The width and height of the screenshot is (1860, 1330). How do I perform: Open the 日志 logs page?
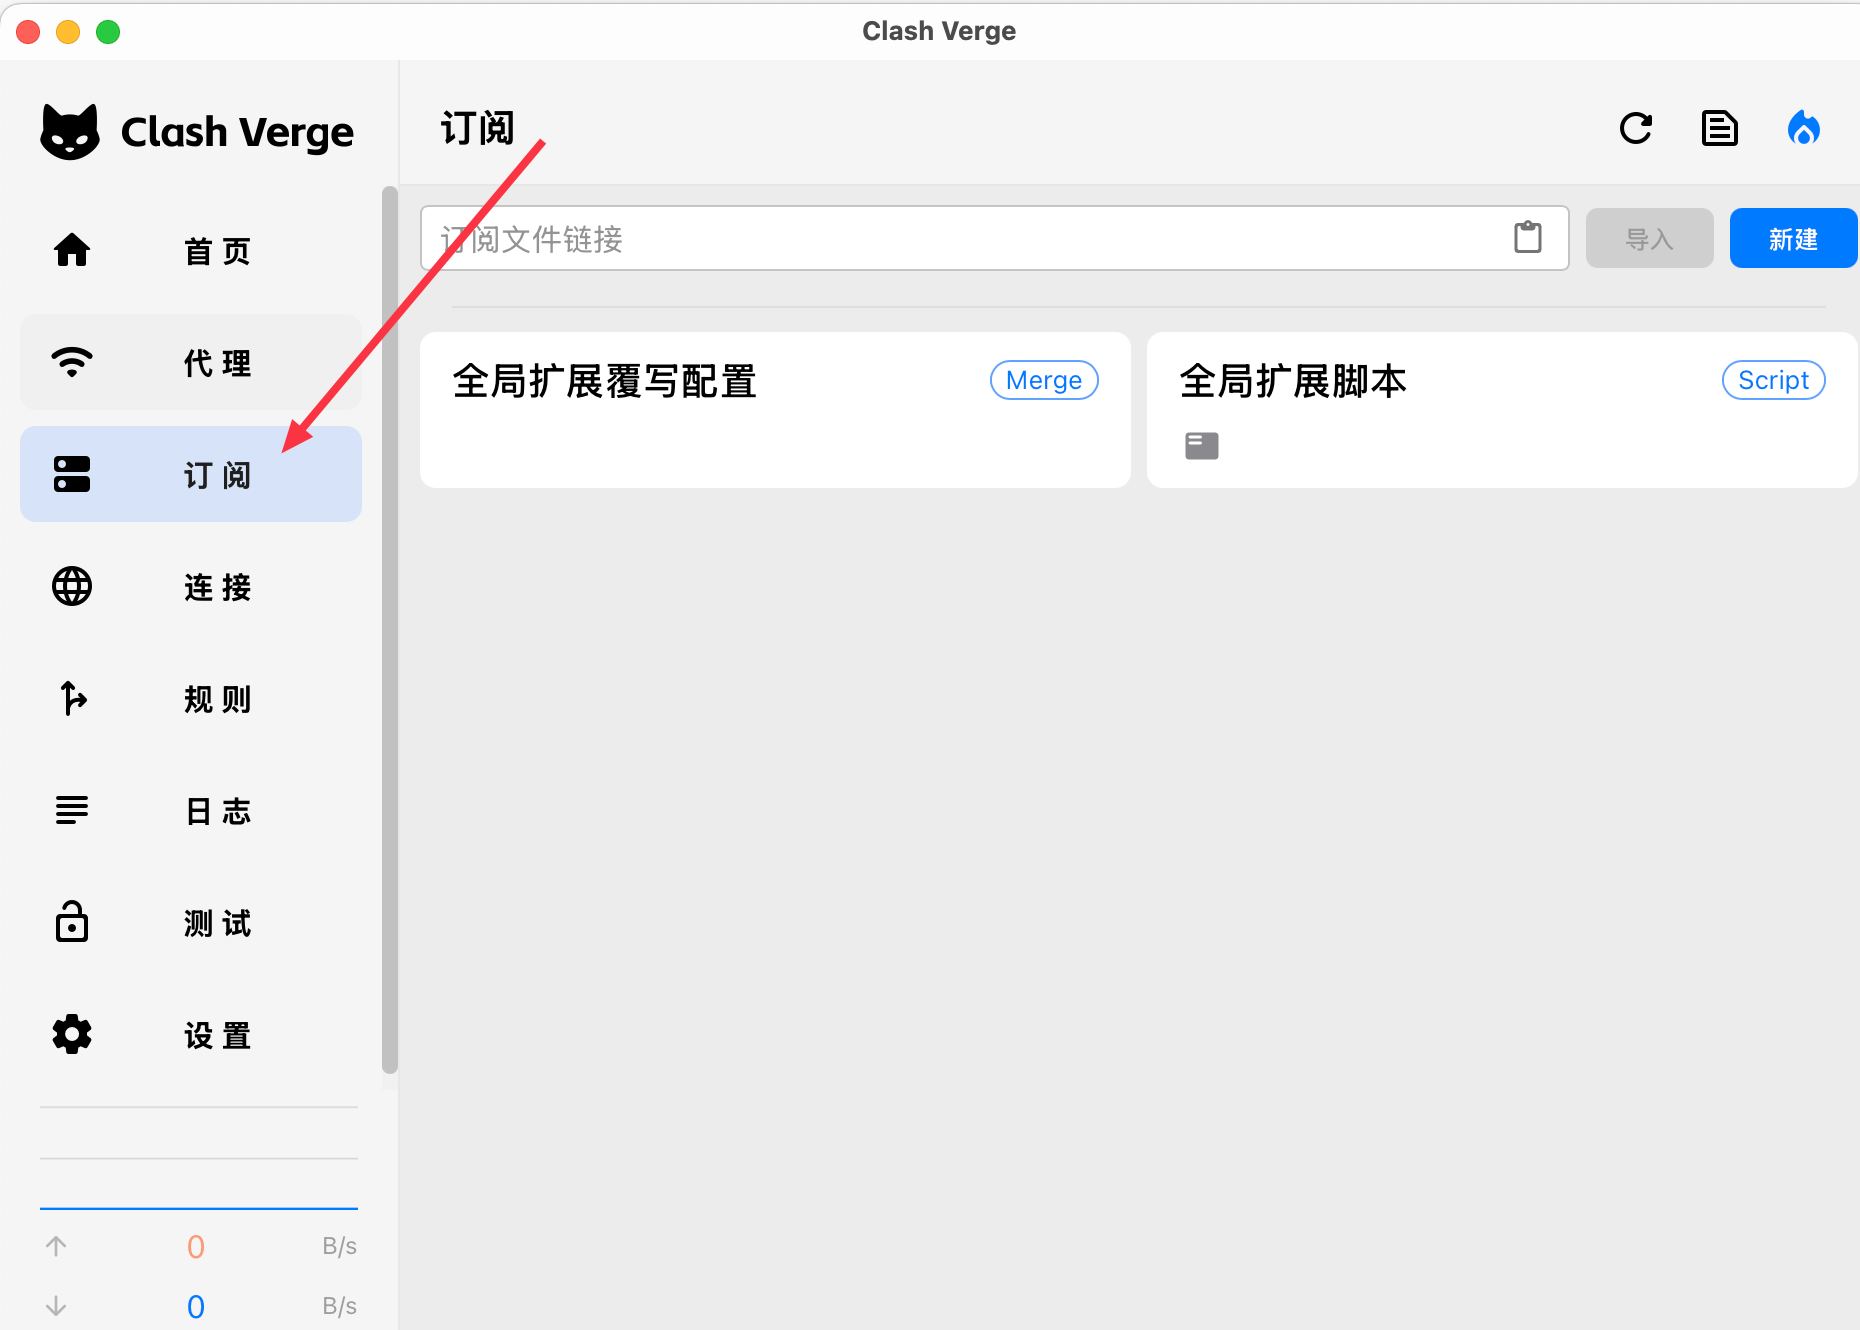(191, 810)
